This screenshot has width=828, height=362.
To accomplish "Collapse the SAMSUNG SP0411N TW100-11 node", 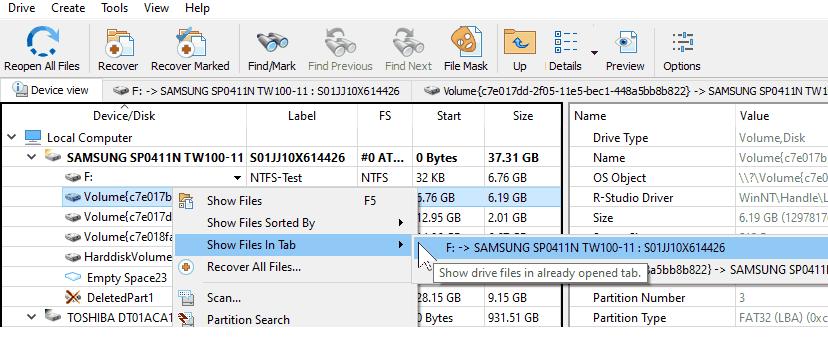I will [32, 157].
